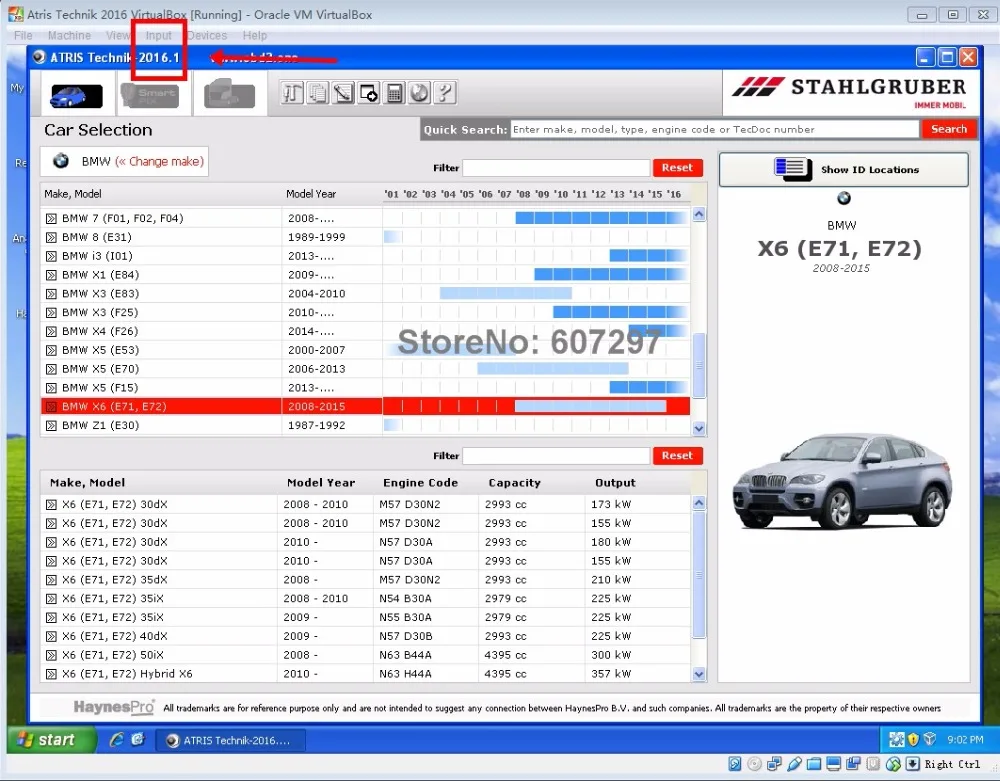The height and width of the screenshot is (781, 1000).
Task: Select X6 Hybrid X6 N63 H44A row
Action: (x=365, y=674)
